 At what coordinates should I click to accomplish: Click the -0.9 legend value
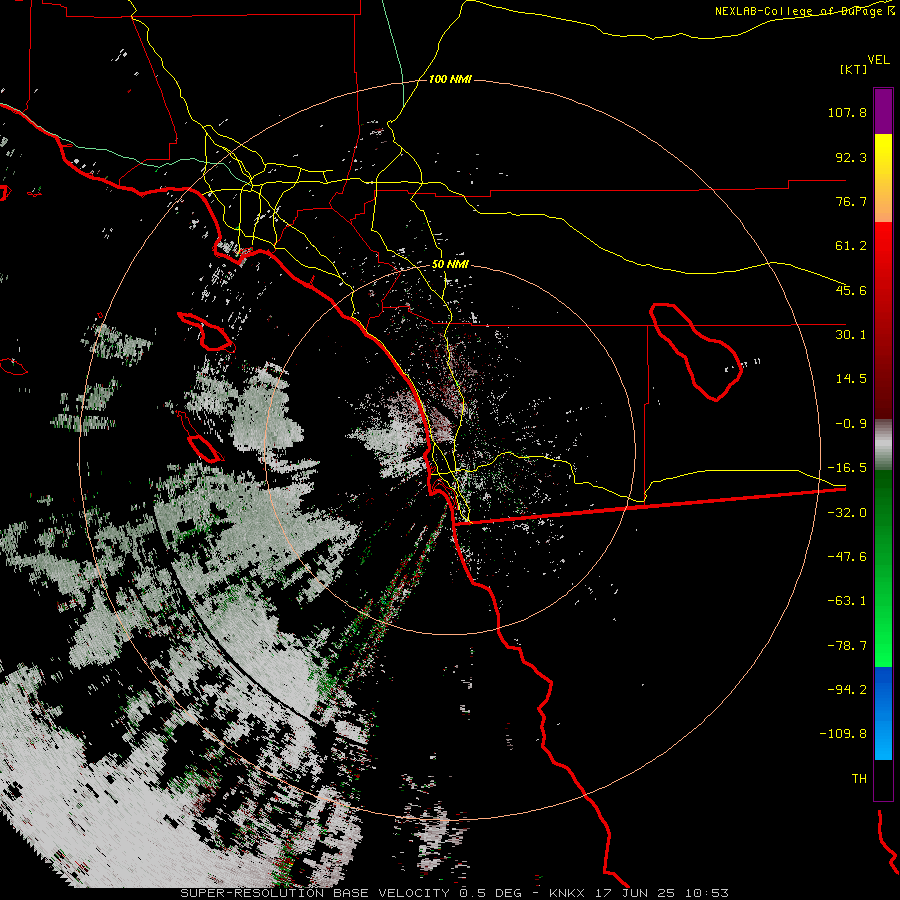pos(851,424)
